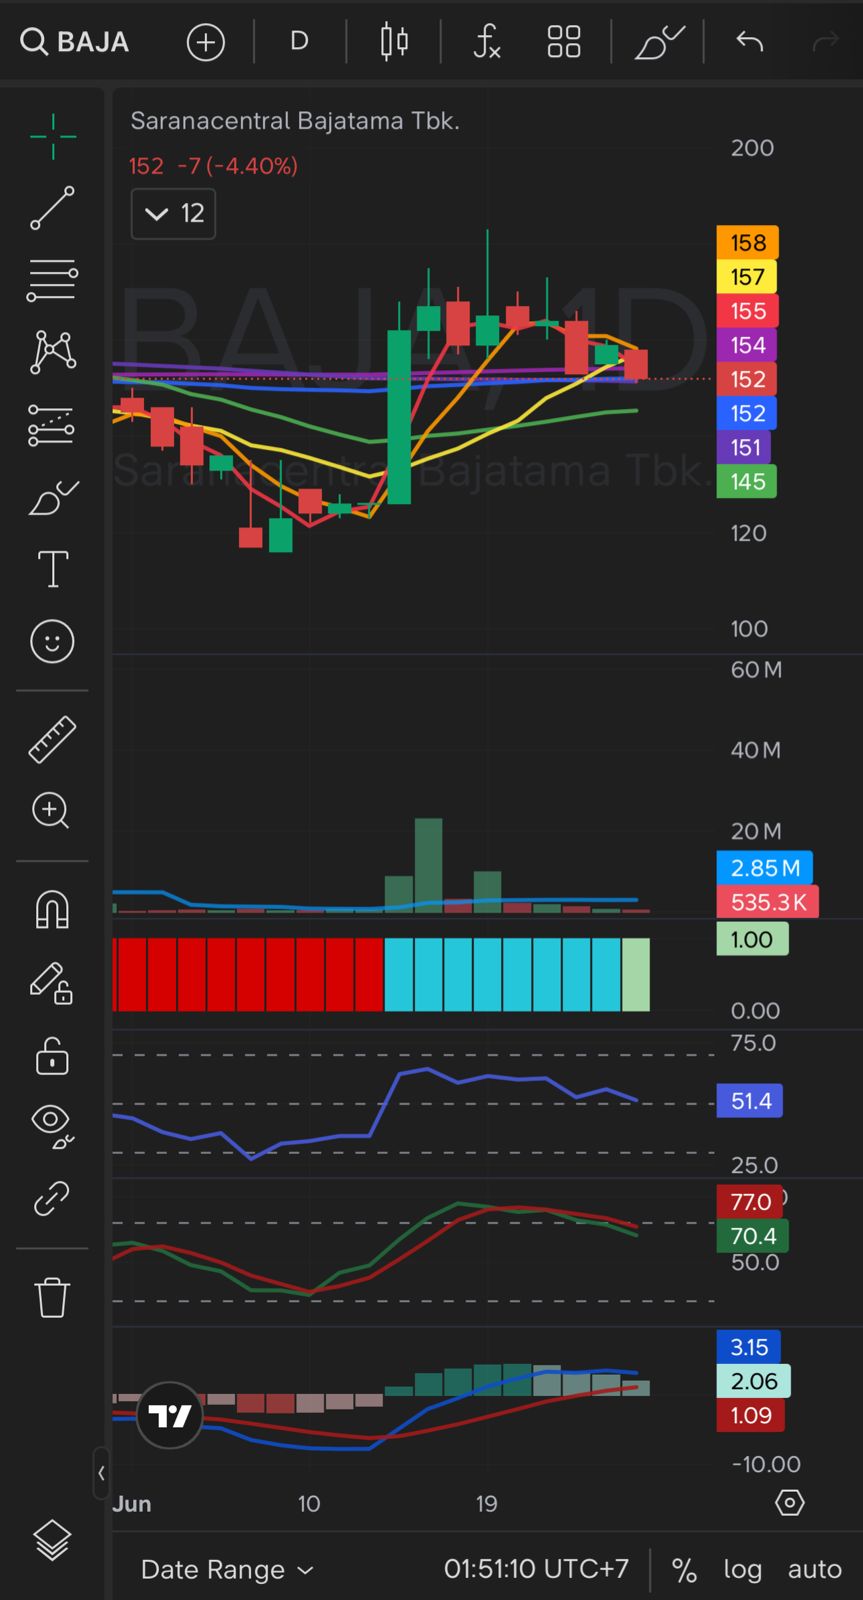Click the 535.3 K volume label
Screen dimensions: 863x1600
pos(768,902)
